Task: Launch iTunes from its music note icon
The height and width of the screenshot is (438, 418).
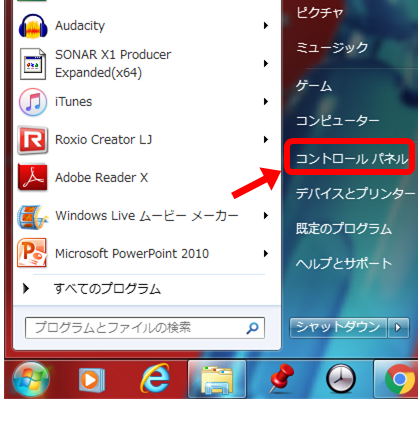Action: click(x=33, y=102)
